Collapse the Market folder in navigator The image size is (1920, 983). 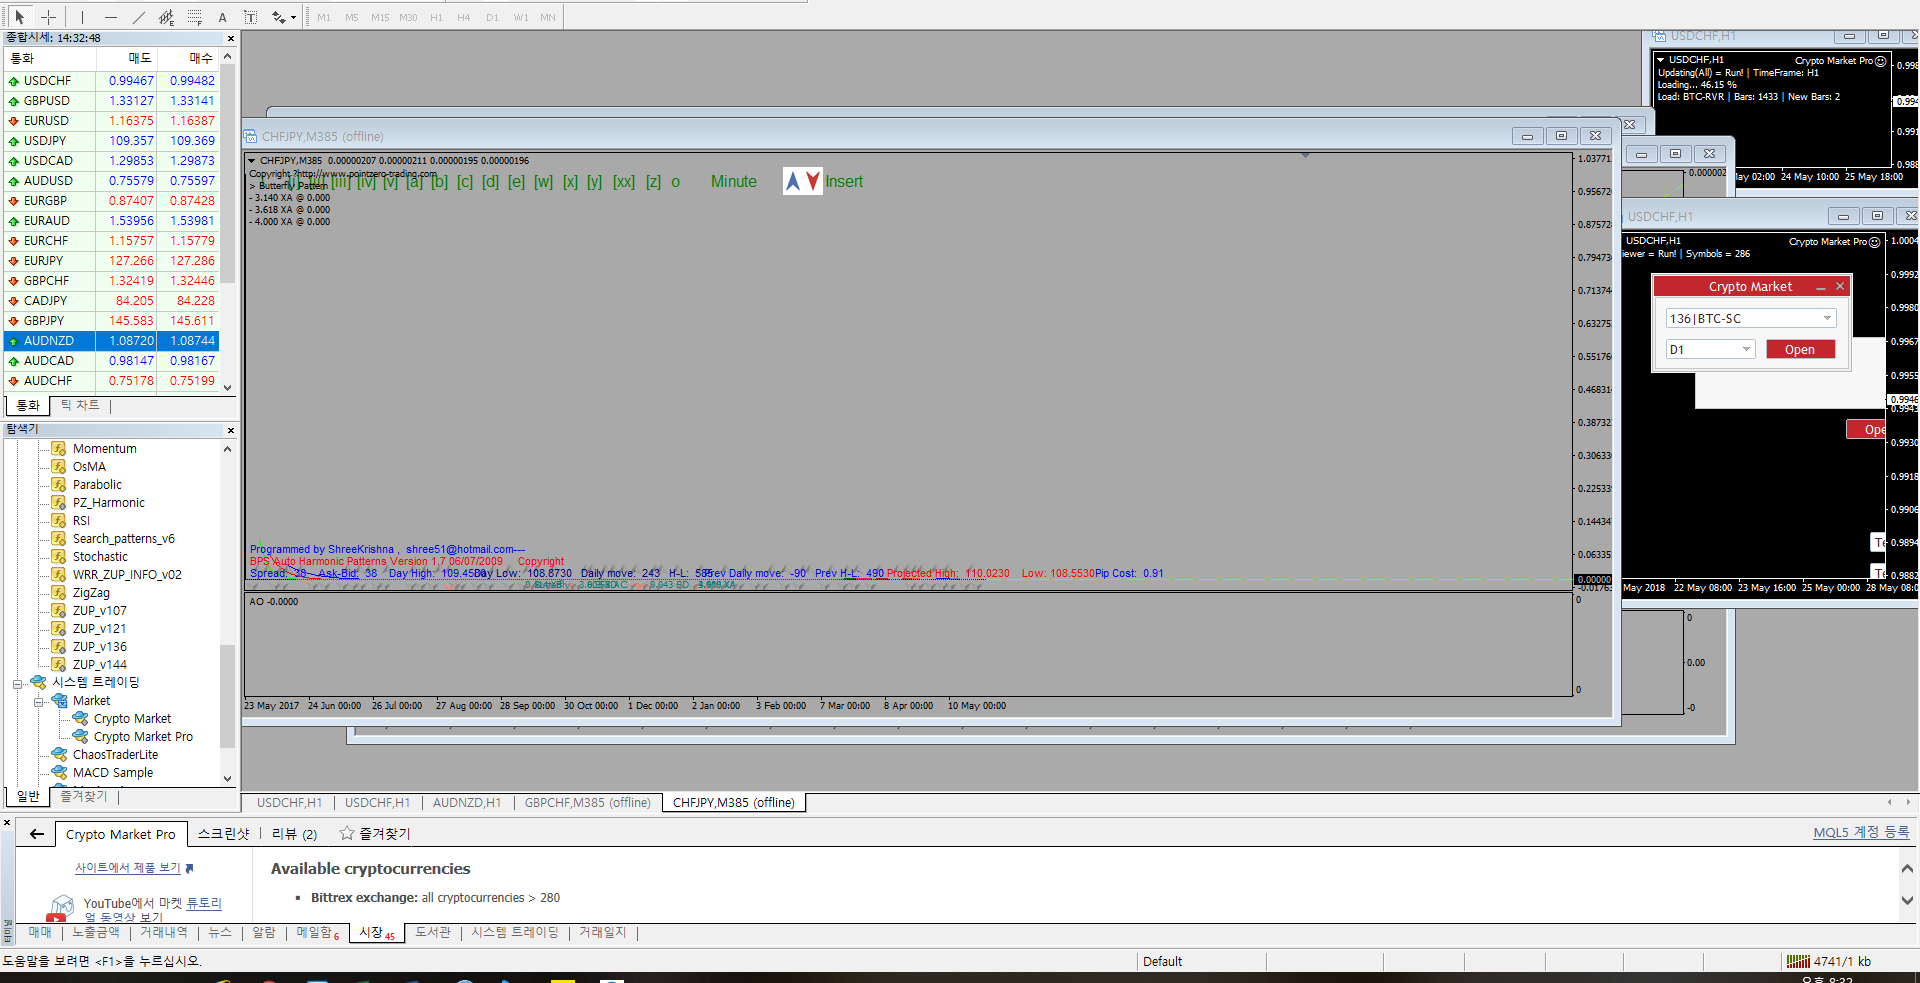point(38,702)
